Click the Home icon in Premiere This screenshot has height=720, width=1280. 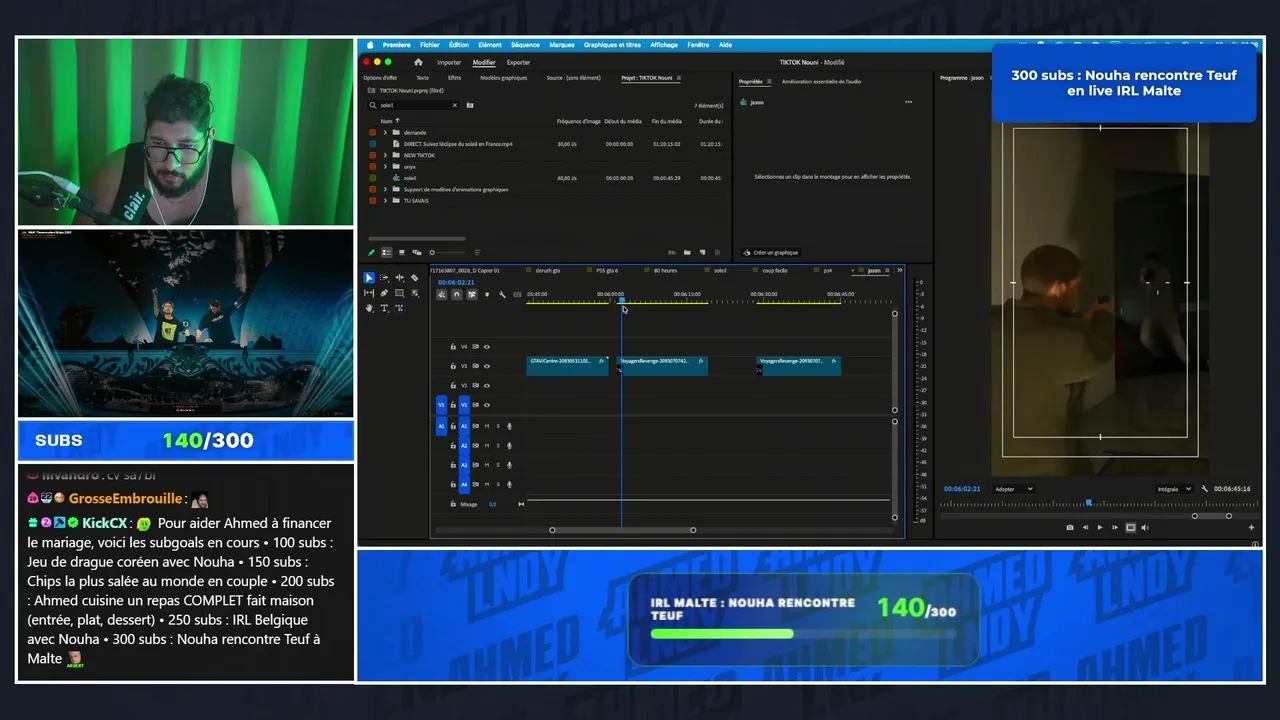416,62
